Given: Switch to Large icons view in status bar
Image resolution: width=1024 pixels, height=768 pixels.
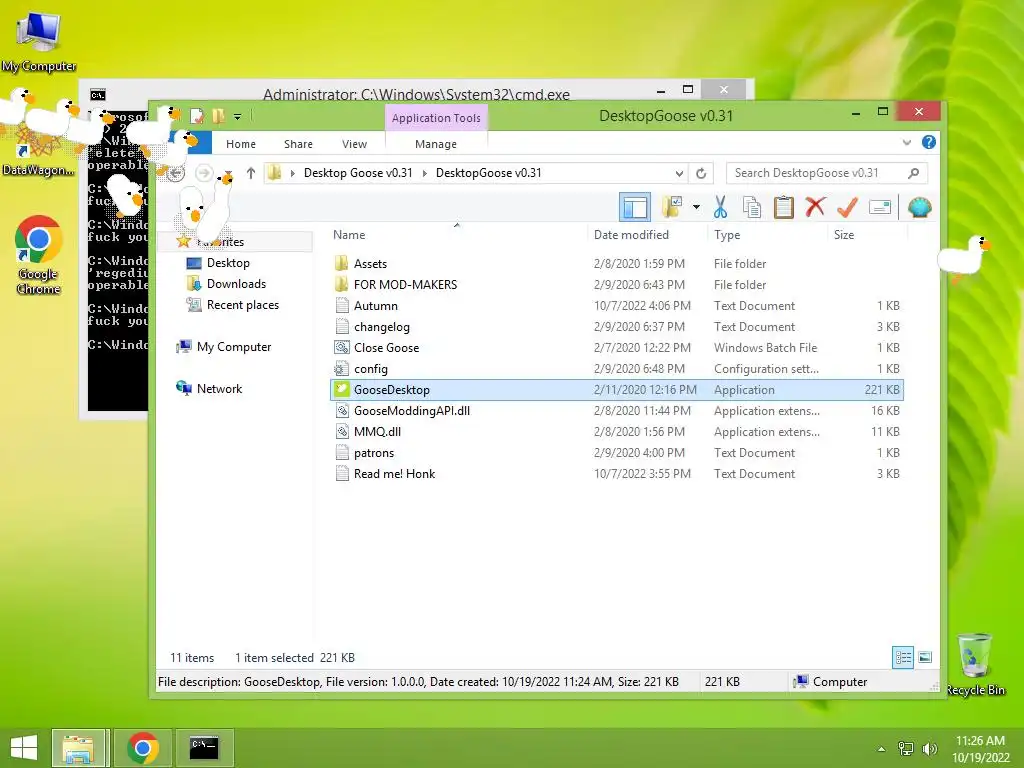Looking at the screenshot, I should [925, 657].
